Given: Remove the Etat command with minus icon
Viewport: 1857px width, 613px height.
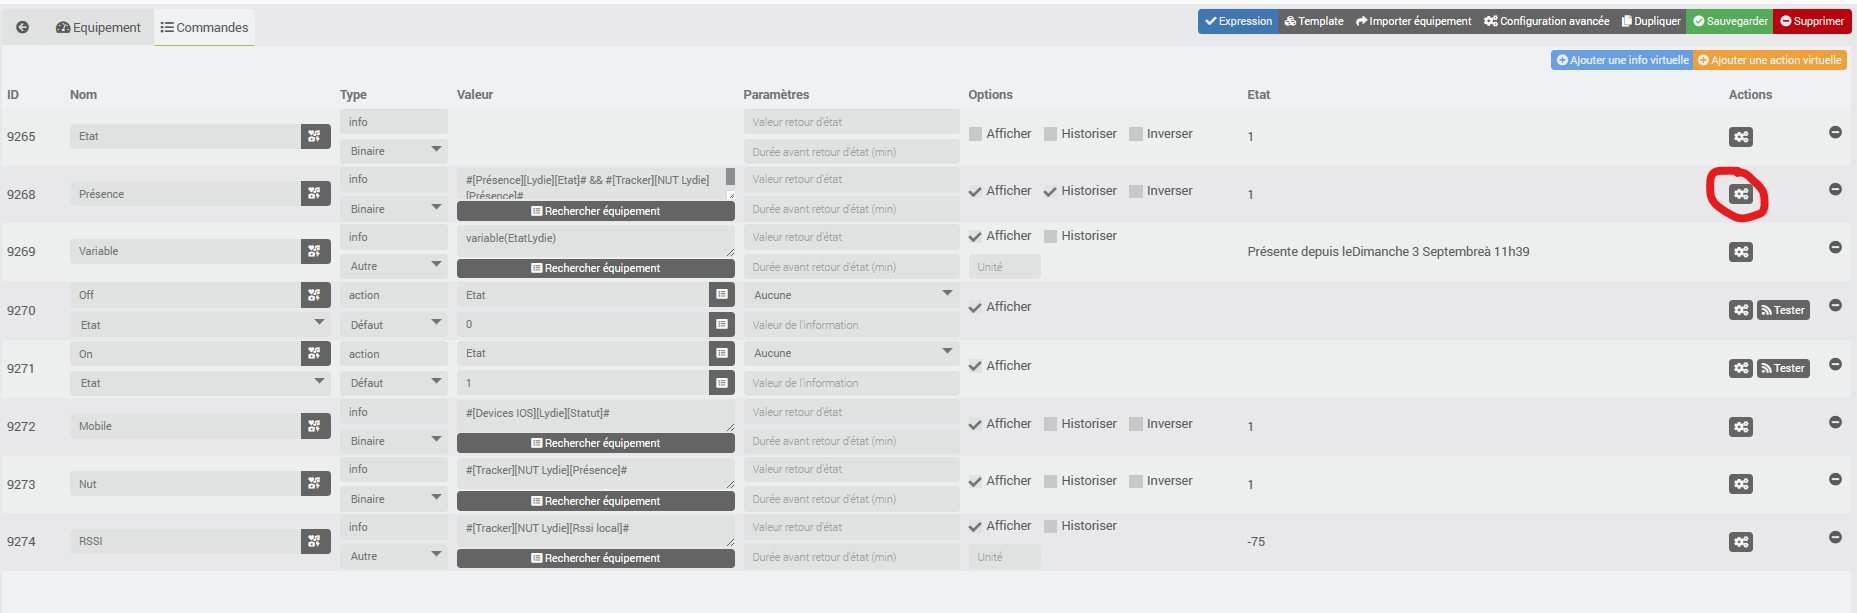Looking at the screenshot, I should [1835, 132].
